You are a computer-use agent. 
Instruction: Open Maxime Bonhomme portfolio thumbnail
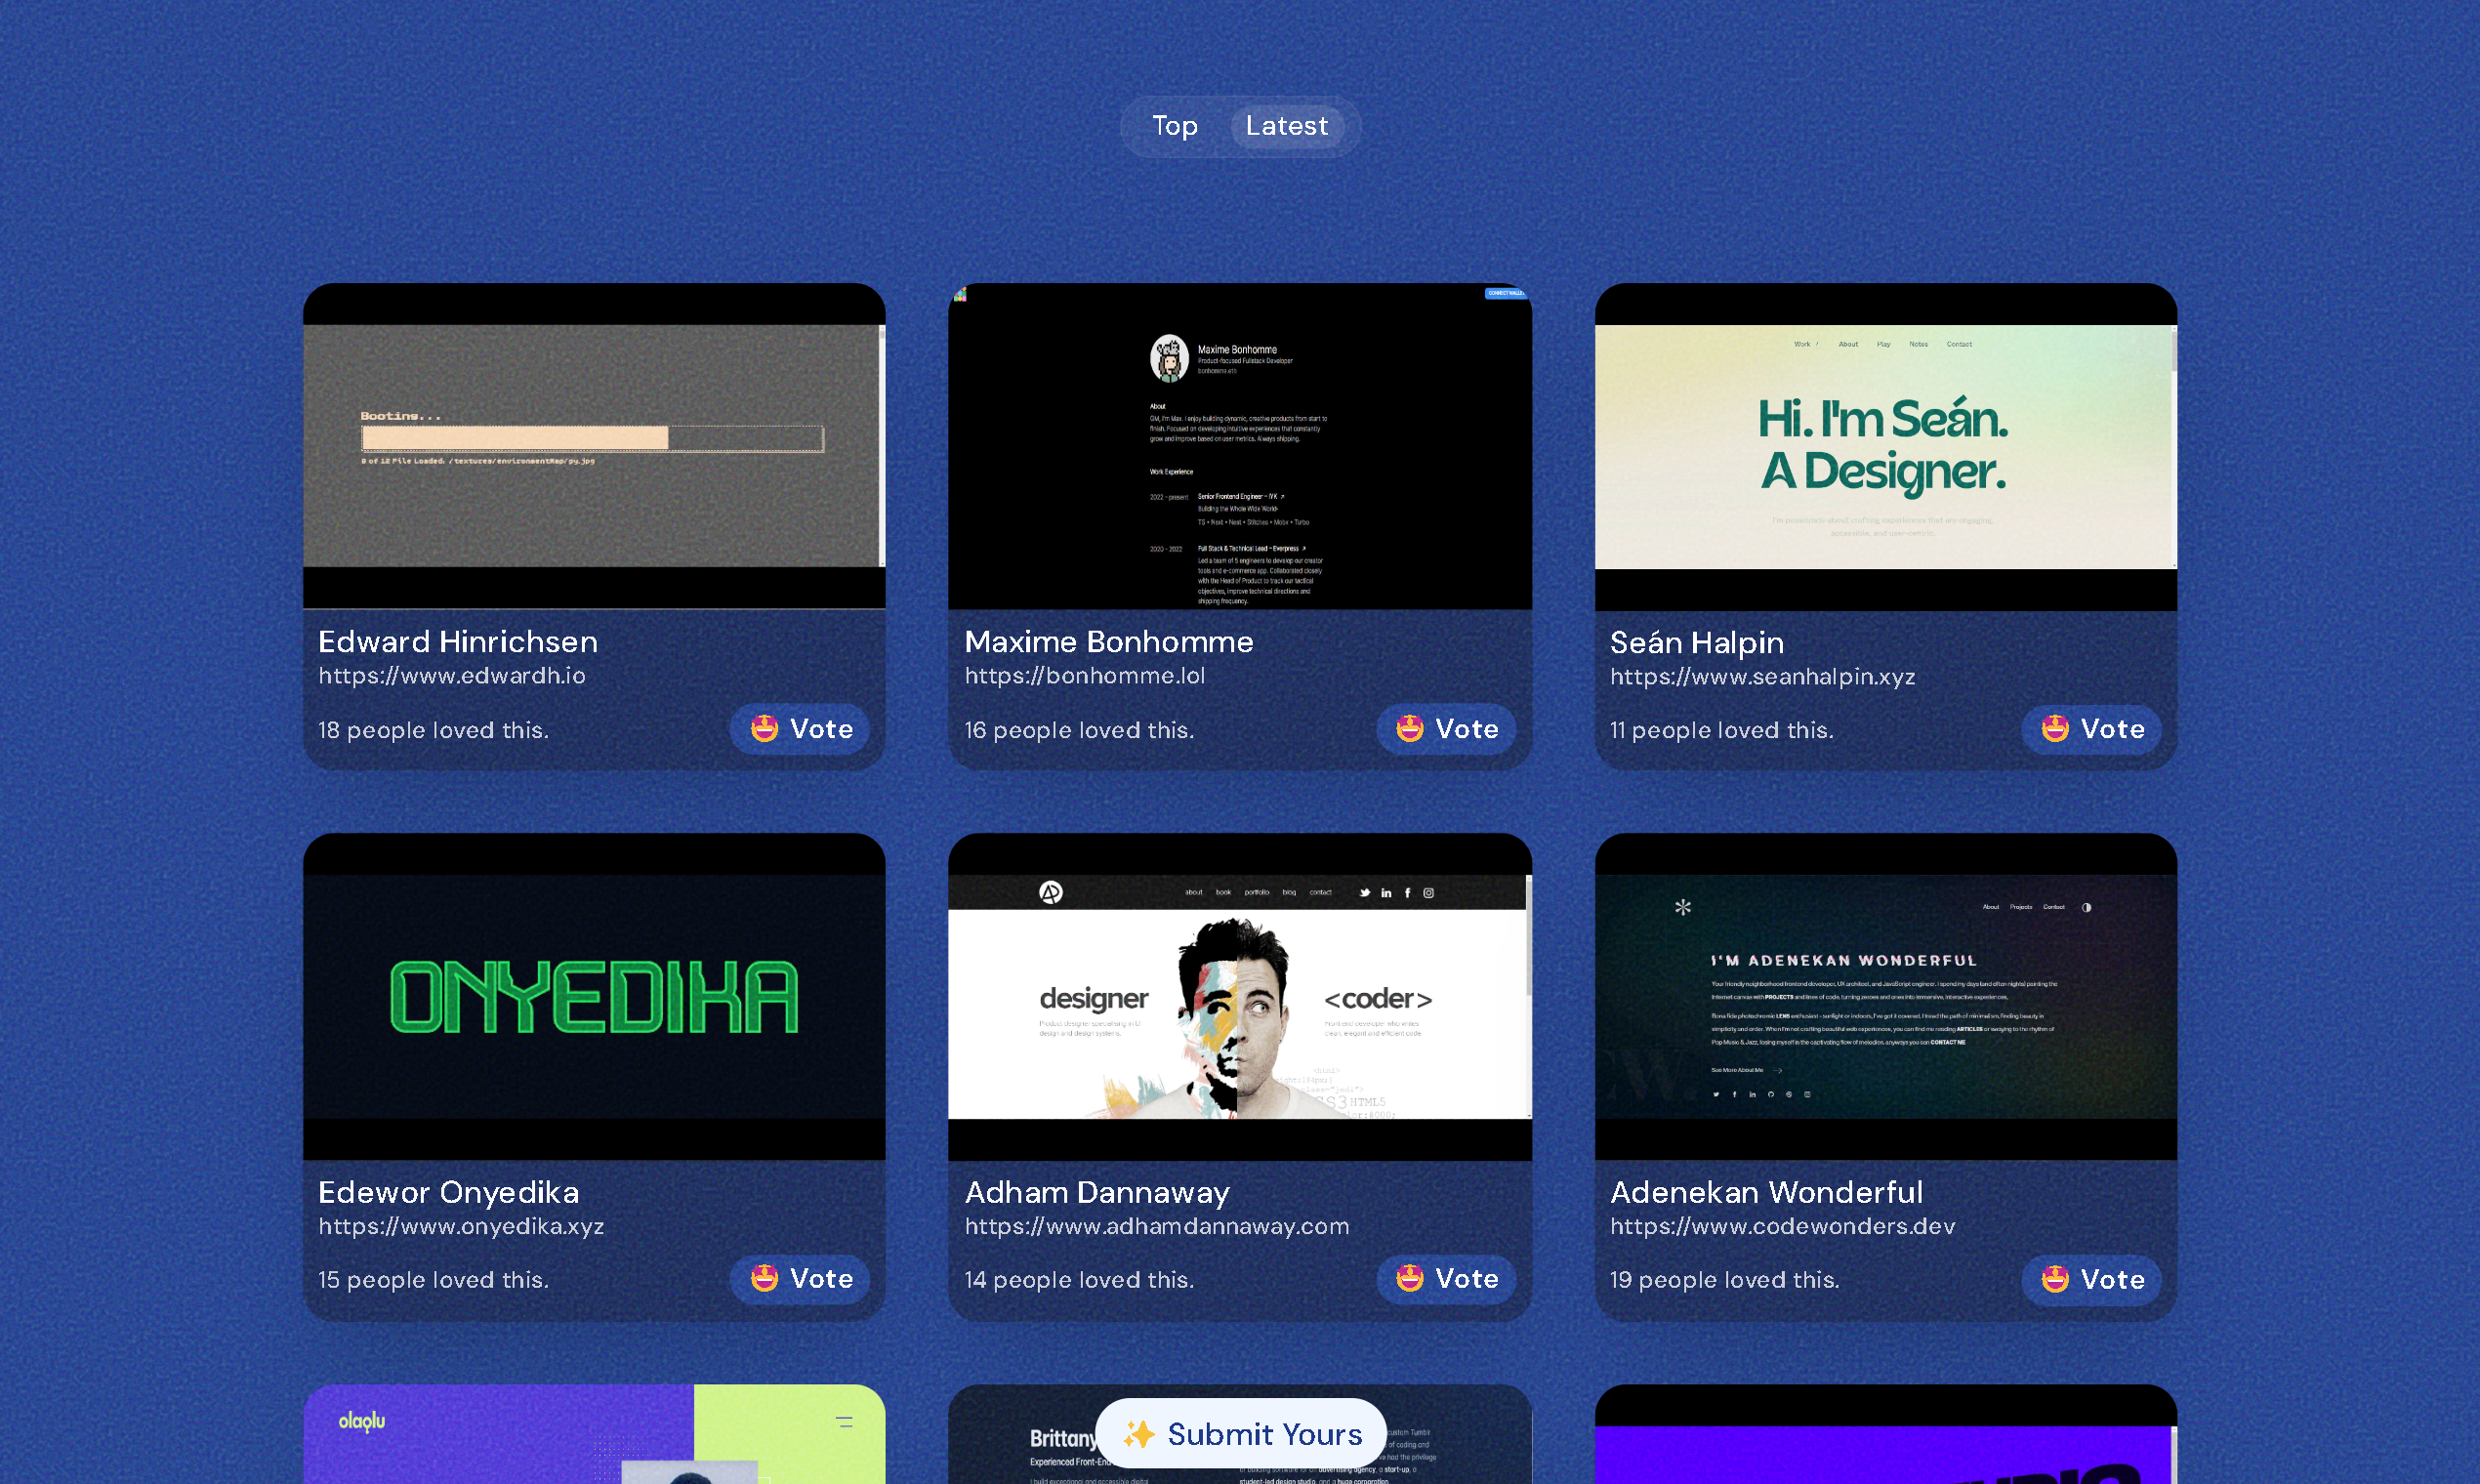(x=1240, y=446)
